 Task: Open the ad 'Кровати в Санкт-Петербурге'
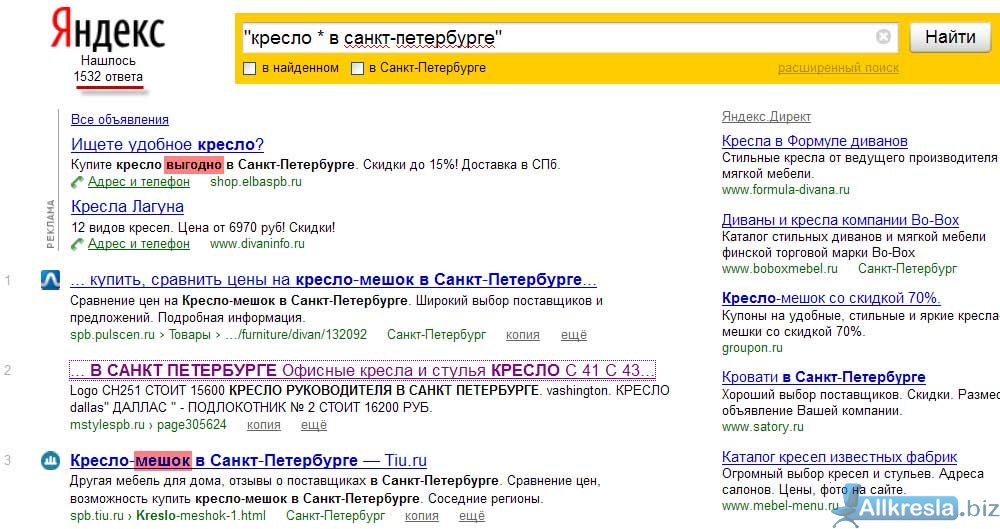[823, 376]
